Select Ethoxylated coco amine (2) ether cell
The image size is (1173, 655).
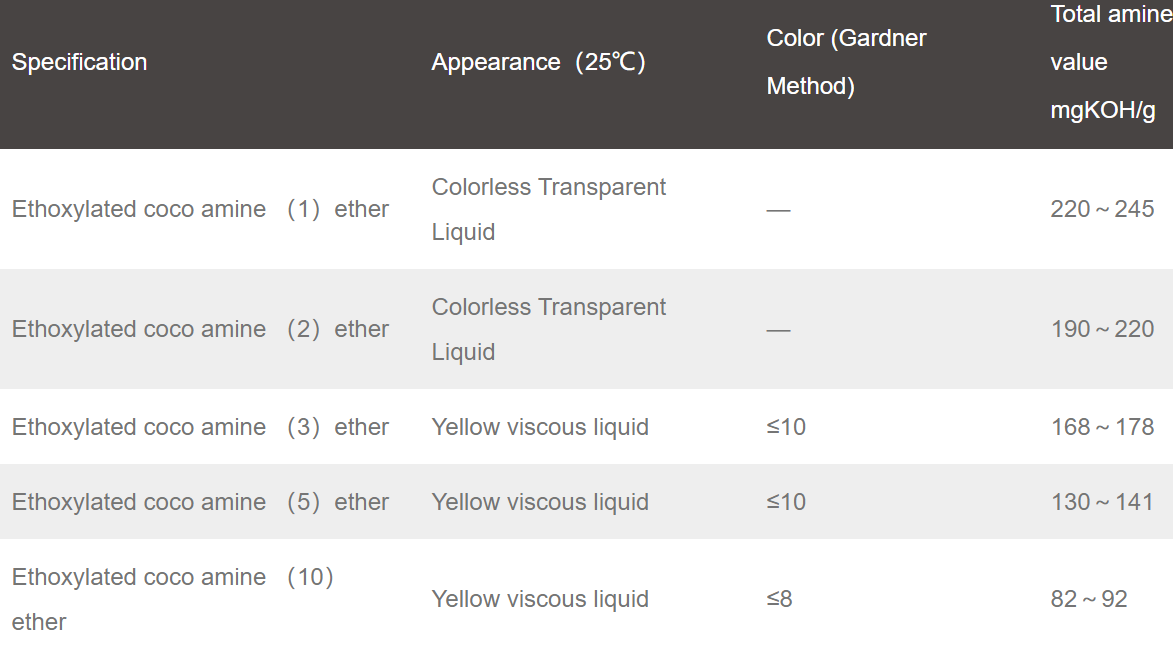coord(200,329)
